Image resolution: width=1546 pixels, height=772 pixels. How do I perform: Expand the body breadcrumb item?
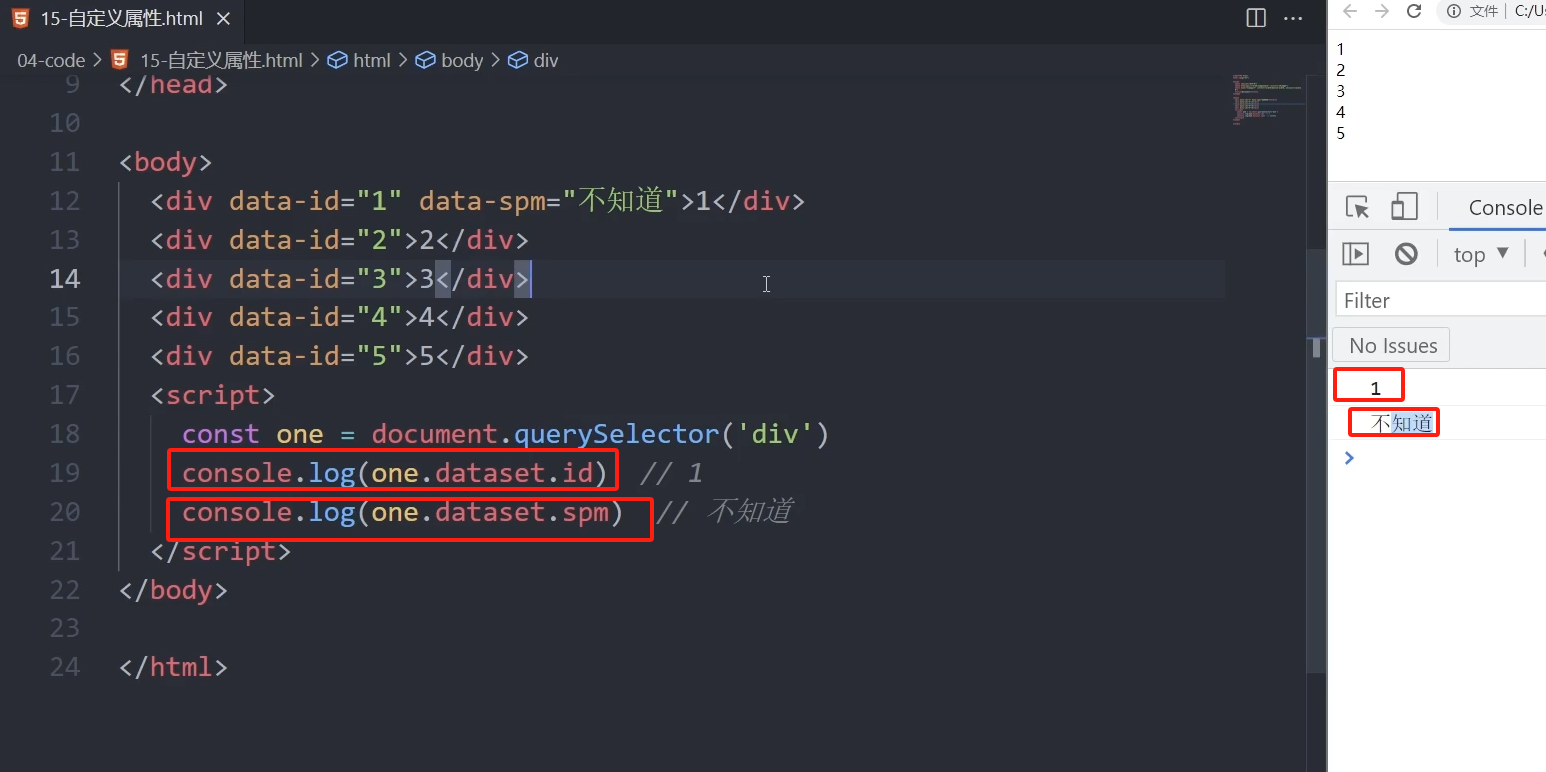pyautogui.click(x=462, y=60)
